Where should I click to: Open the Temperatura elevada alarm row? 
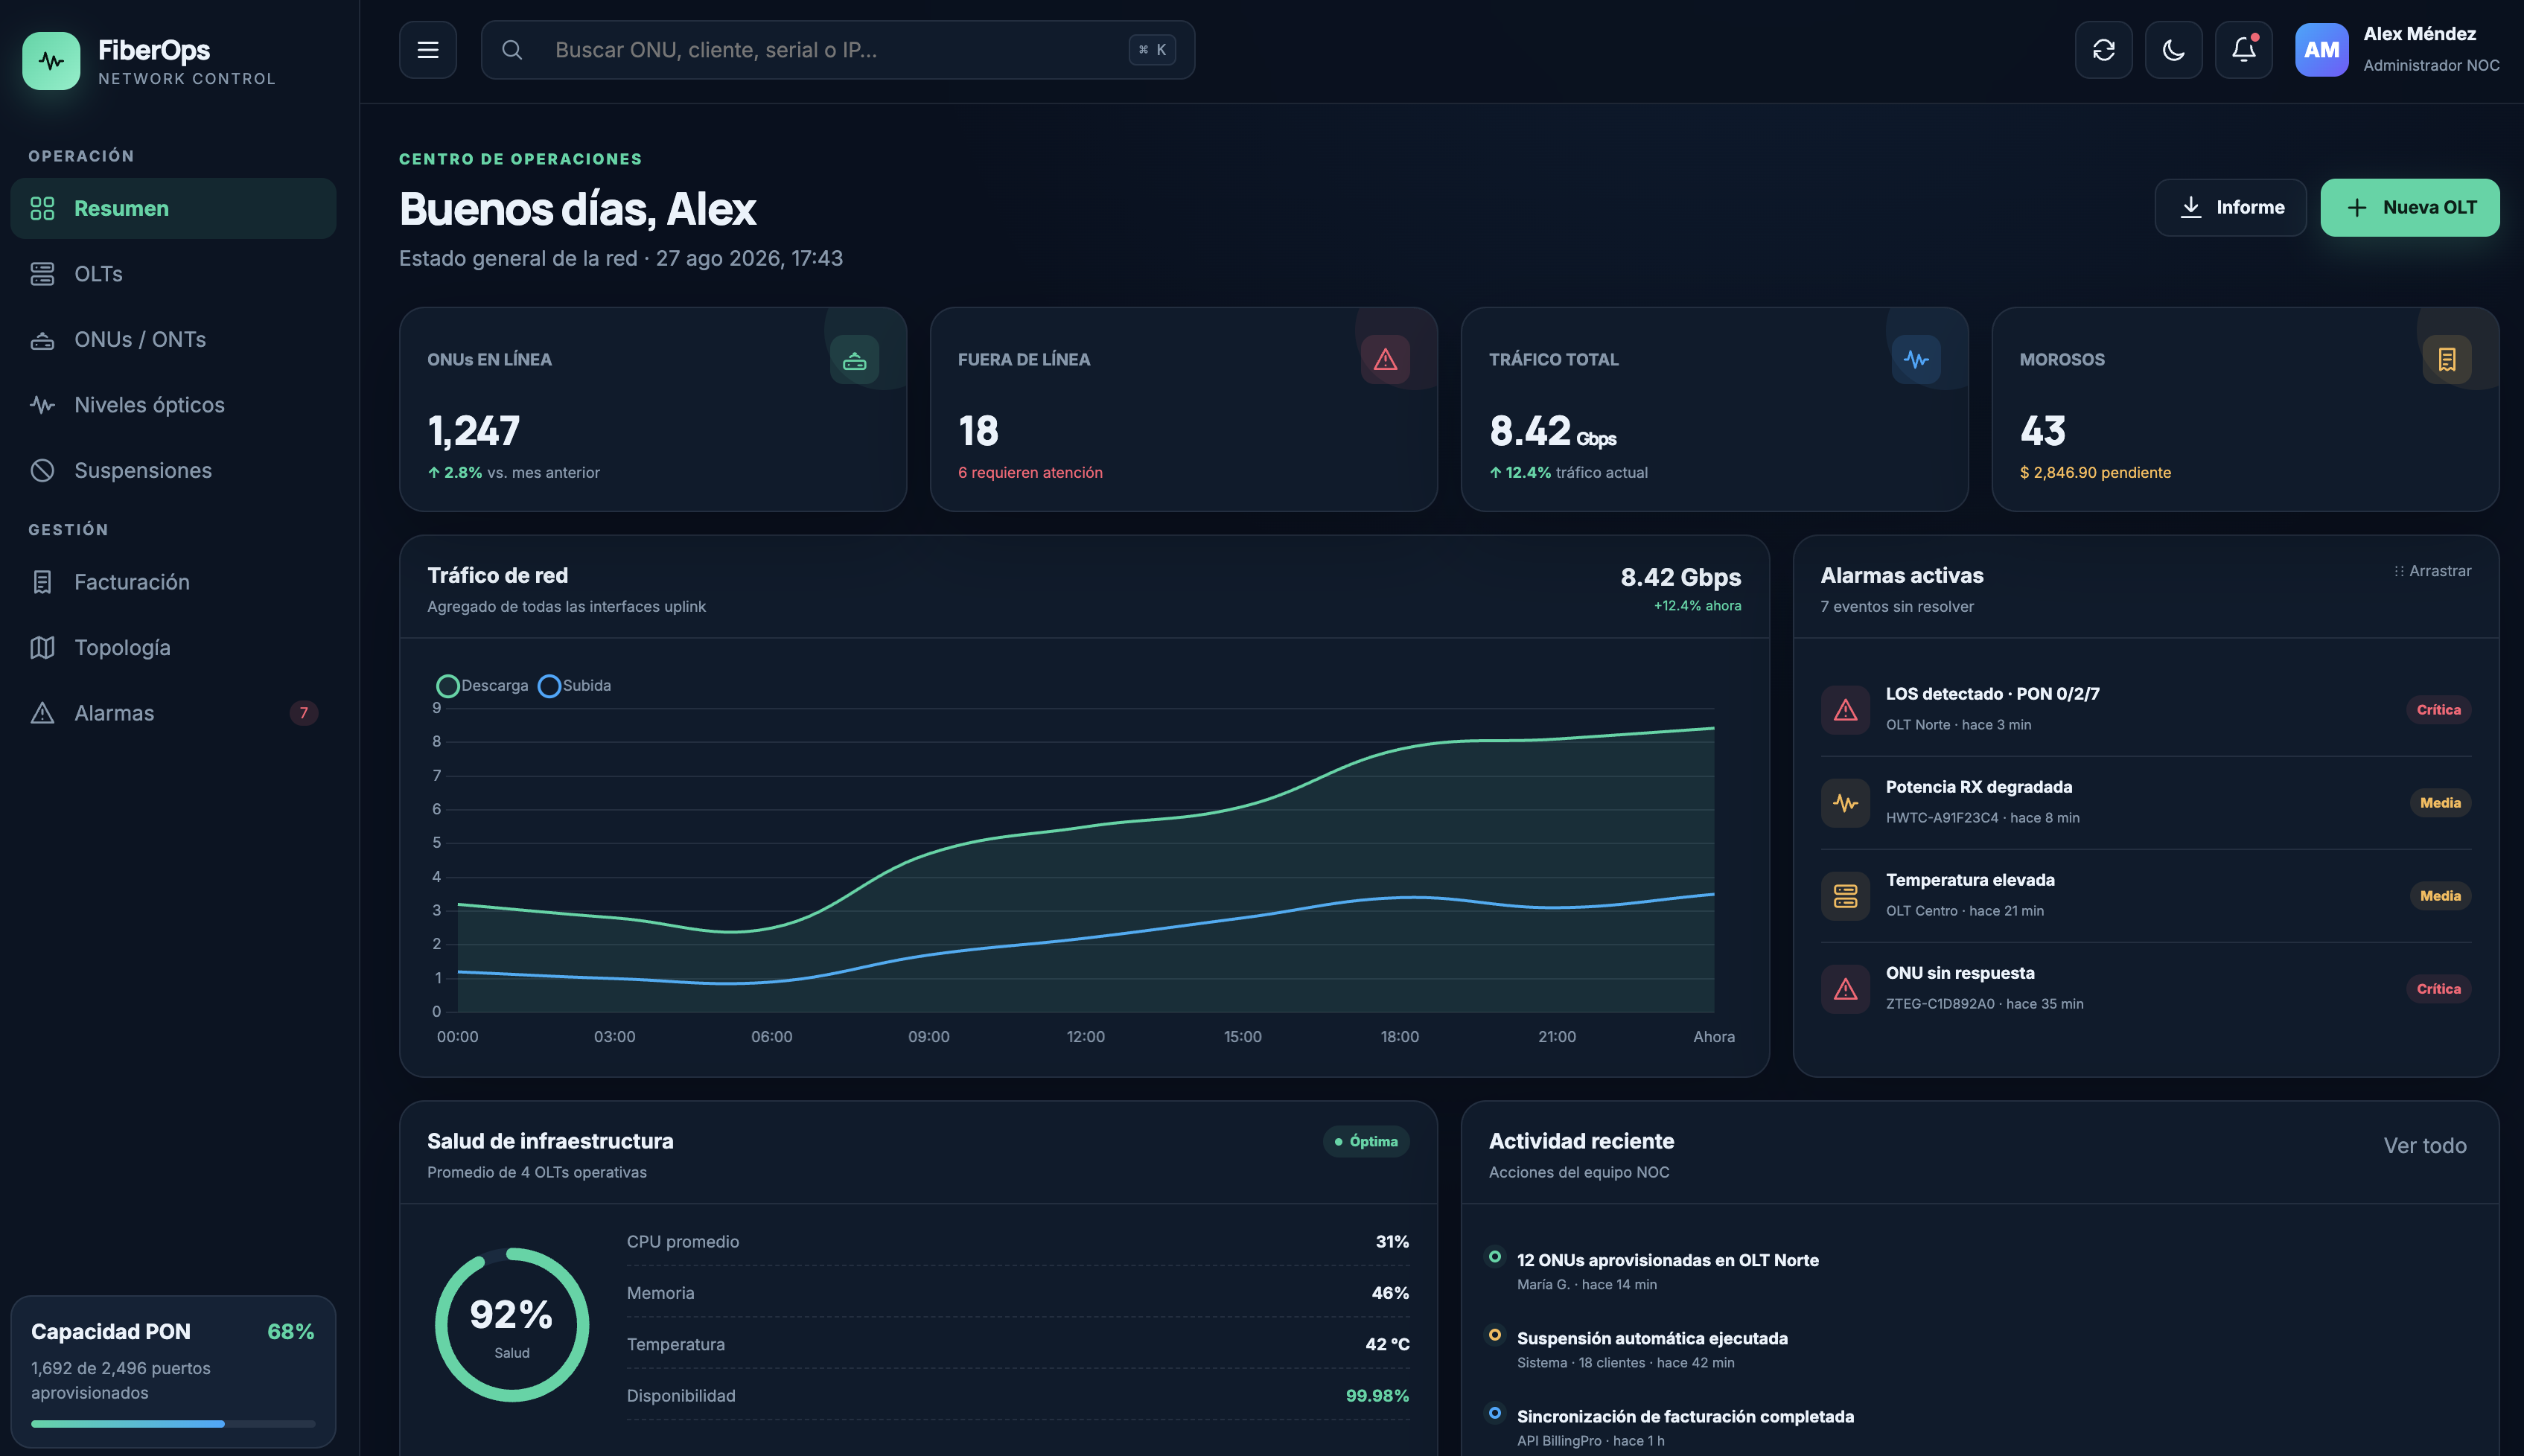pyautogui.click(x=2146, y=896)
